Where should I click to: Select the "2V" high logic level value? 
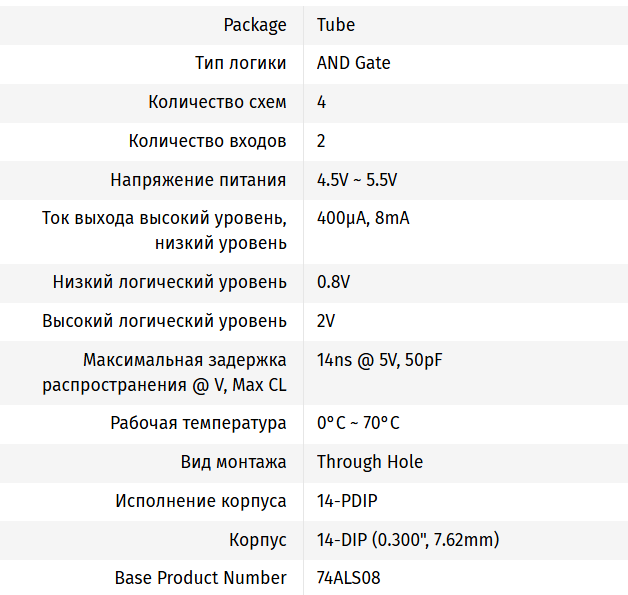coord(326,321)
